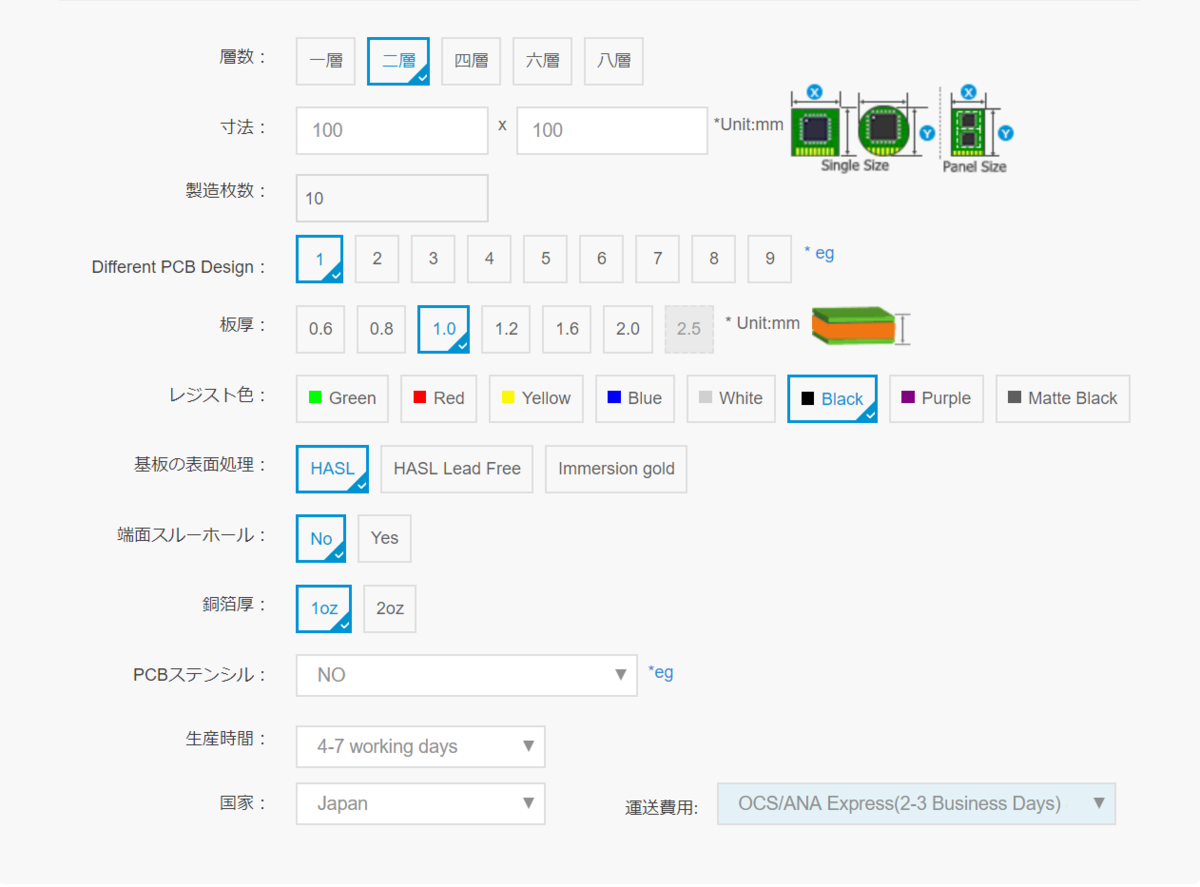Set Different PCB Design to 7

(x=657, y=259)
